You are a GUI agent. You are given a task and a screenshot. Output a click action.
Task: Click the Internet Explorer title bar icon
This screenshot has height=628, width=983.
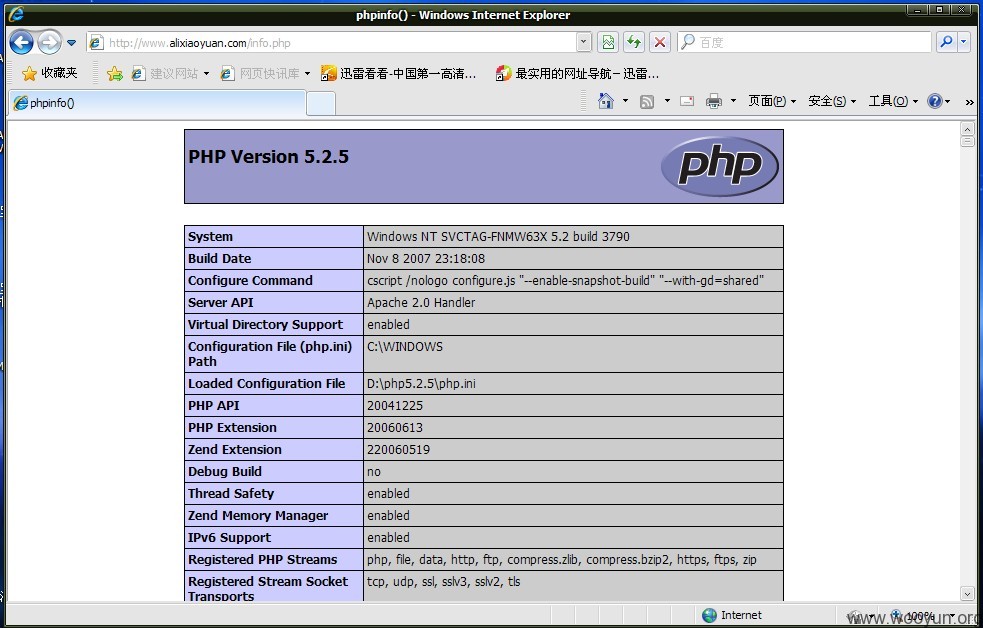tap(16, 14)
